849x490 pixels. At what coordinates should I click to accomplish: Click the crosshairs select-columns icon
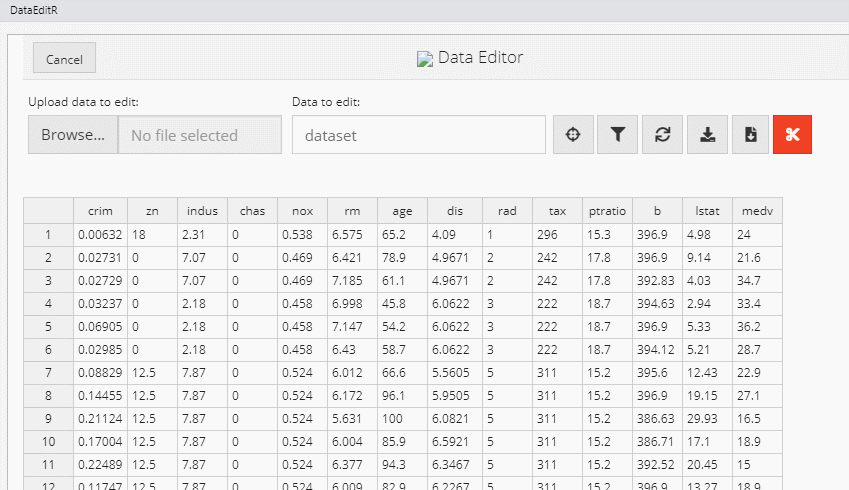point(573,135)
